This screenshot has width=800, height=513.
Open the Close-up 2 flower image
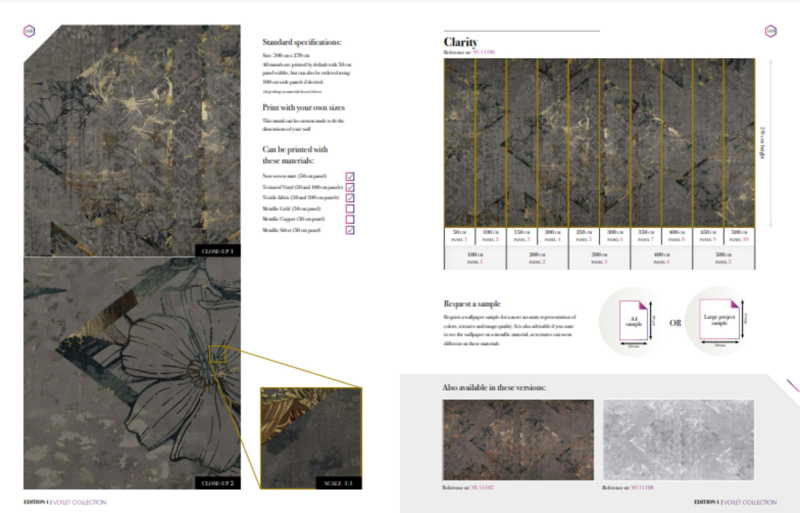click(x=132, y=373)
